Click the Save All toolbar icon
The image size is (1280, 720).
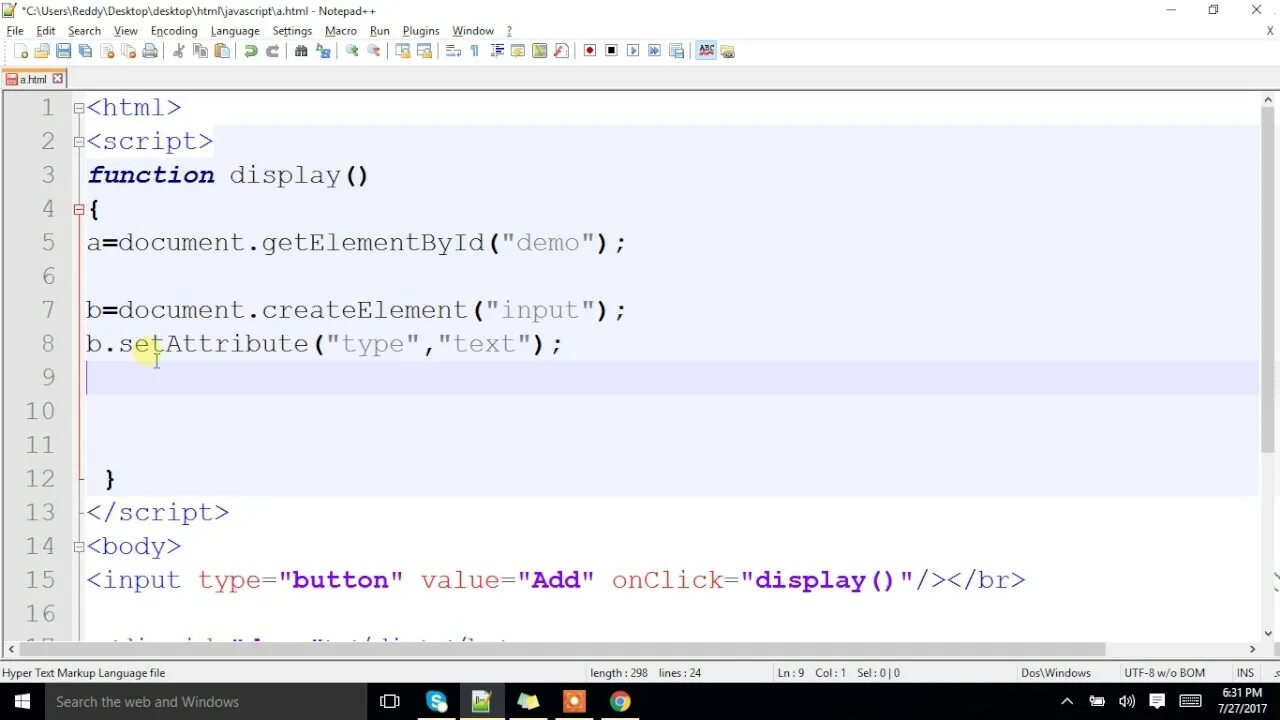click(x=85, y=51)
